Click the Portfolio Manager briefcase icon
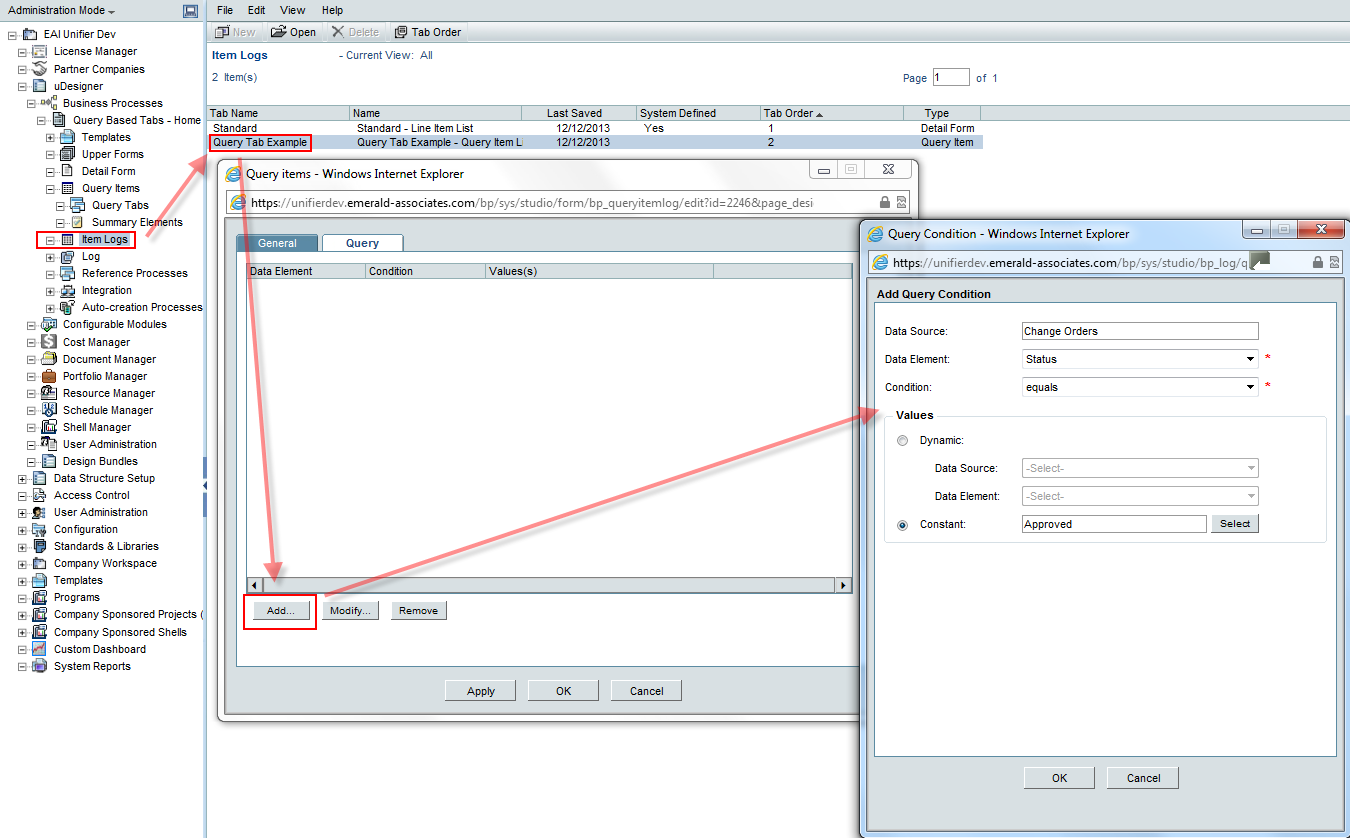1350x838 pixels. tap(48, 376)
